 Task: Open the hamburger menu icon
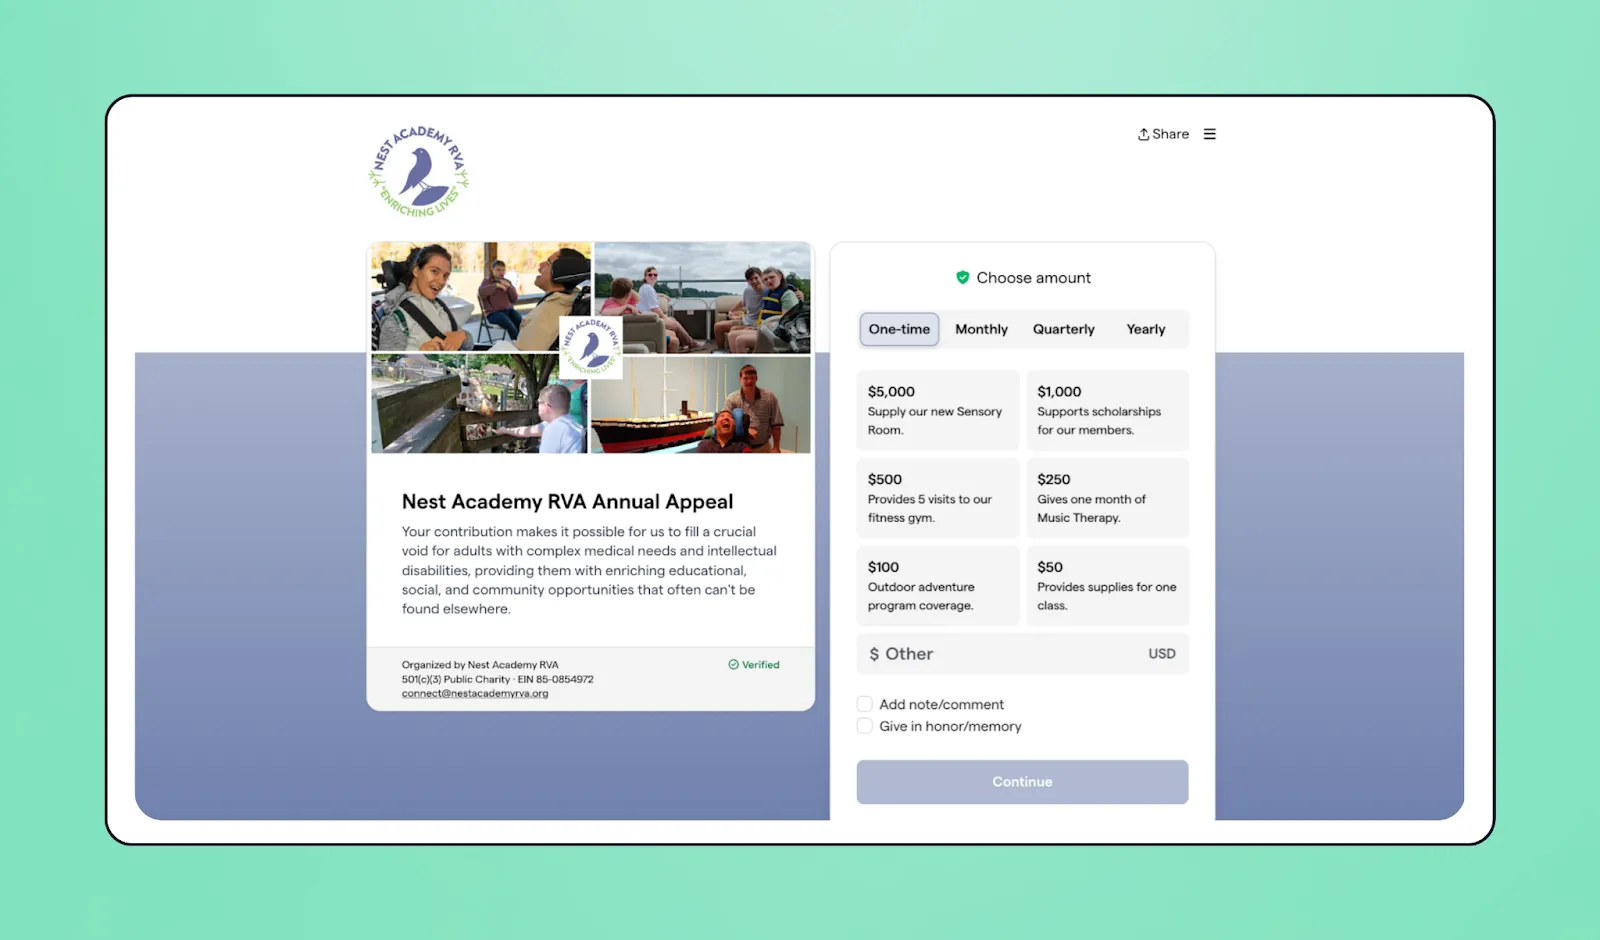(x=1209, y=133)
